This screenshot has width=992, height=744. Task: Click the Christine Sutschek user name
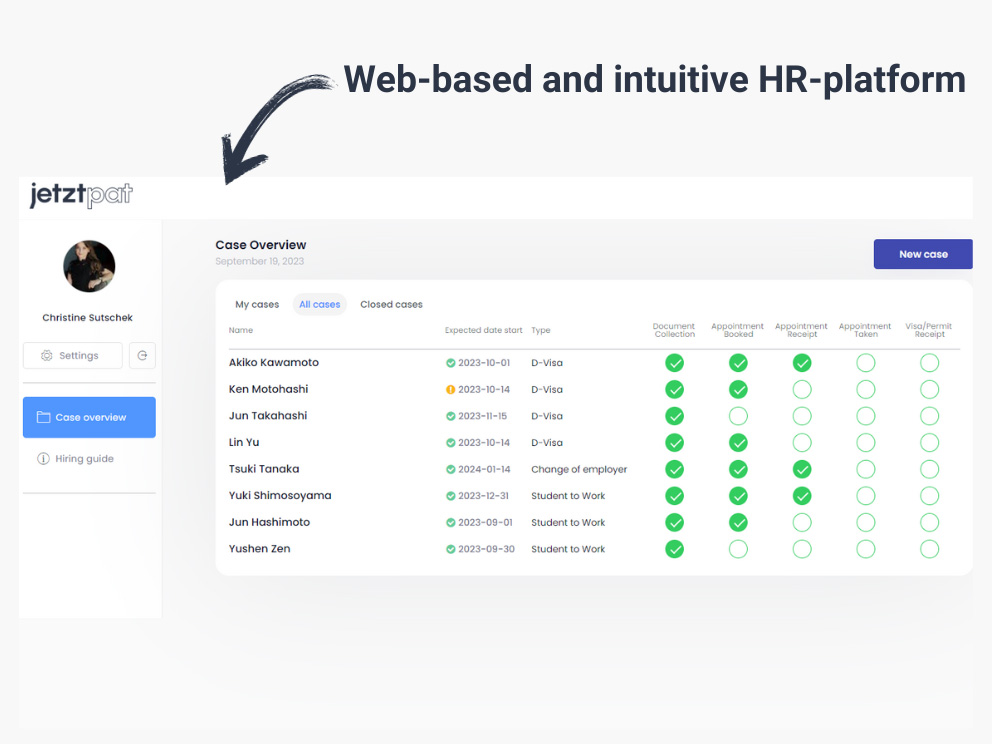pyautogui.click(x=87, y=318)
